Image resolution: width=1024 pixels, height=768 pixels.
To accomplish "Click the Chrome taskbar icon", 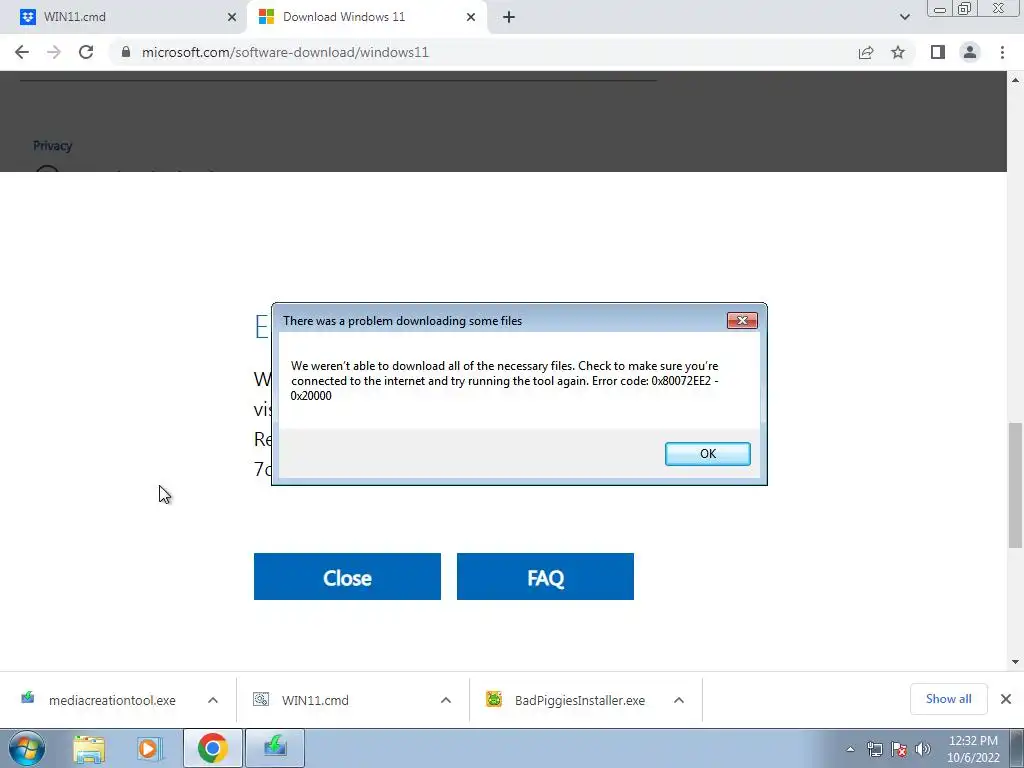I will point(213,748).
